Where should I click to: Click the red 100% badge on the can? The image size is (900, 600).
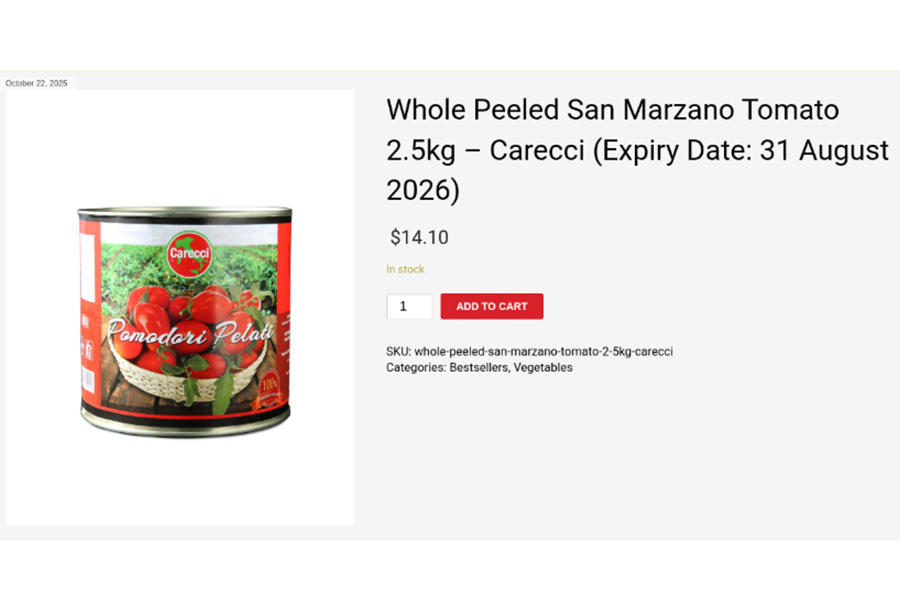pyautogui.click(x=269, y=385)
